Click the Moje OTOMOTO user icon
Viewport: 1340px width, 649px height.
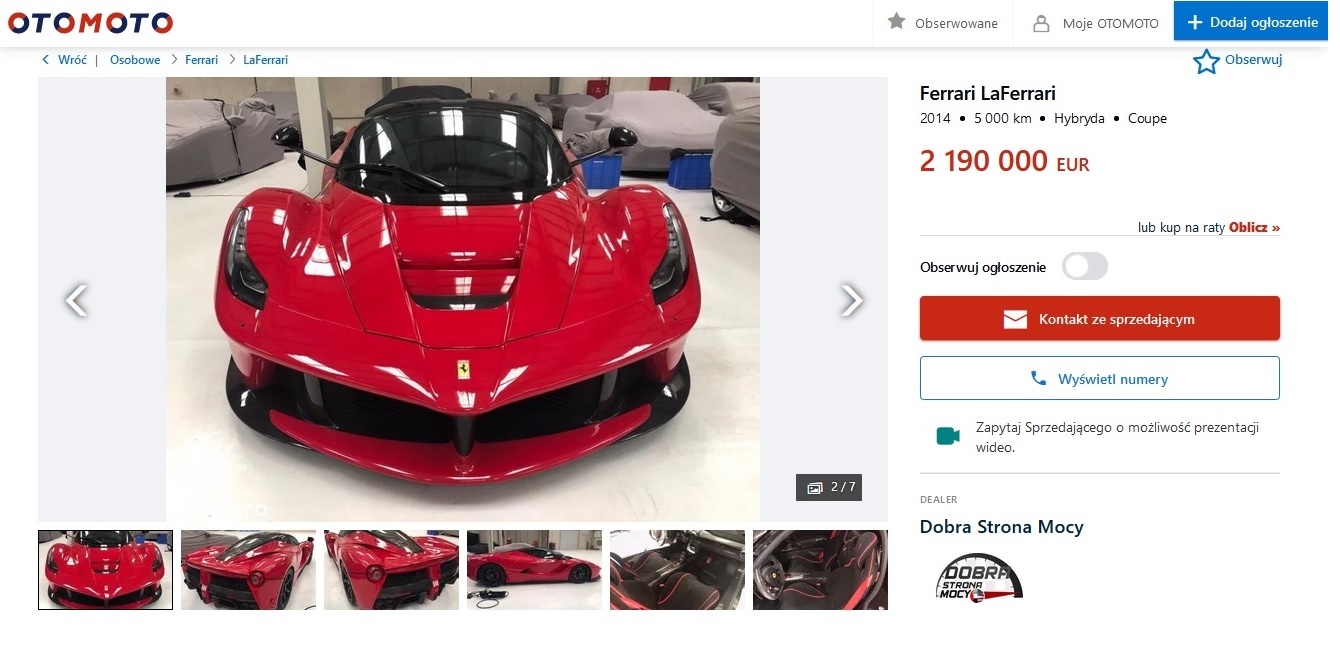(1041, 23)
